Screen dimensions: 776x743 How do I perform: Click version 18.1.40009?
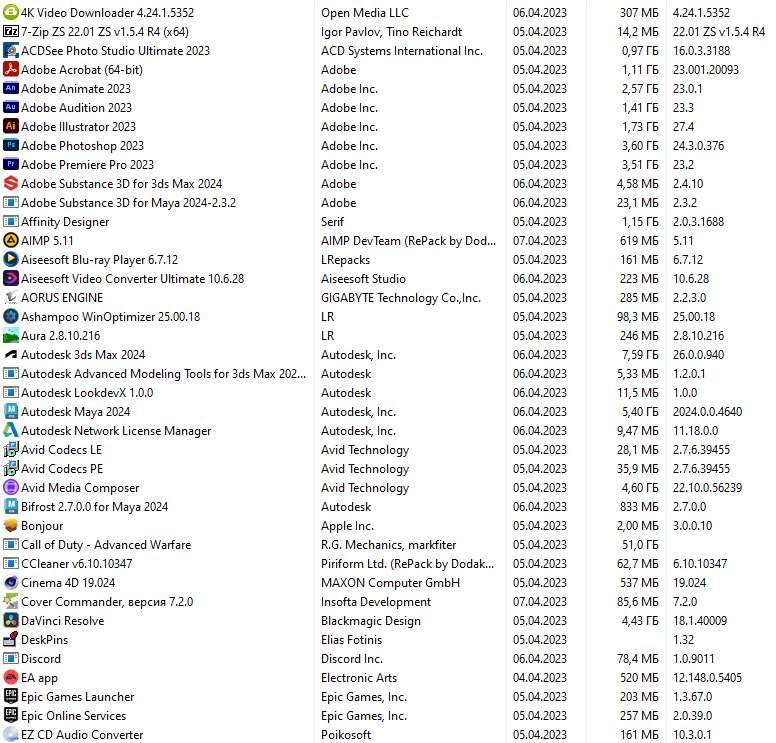700,621
